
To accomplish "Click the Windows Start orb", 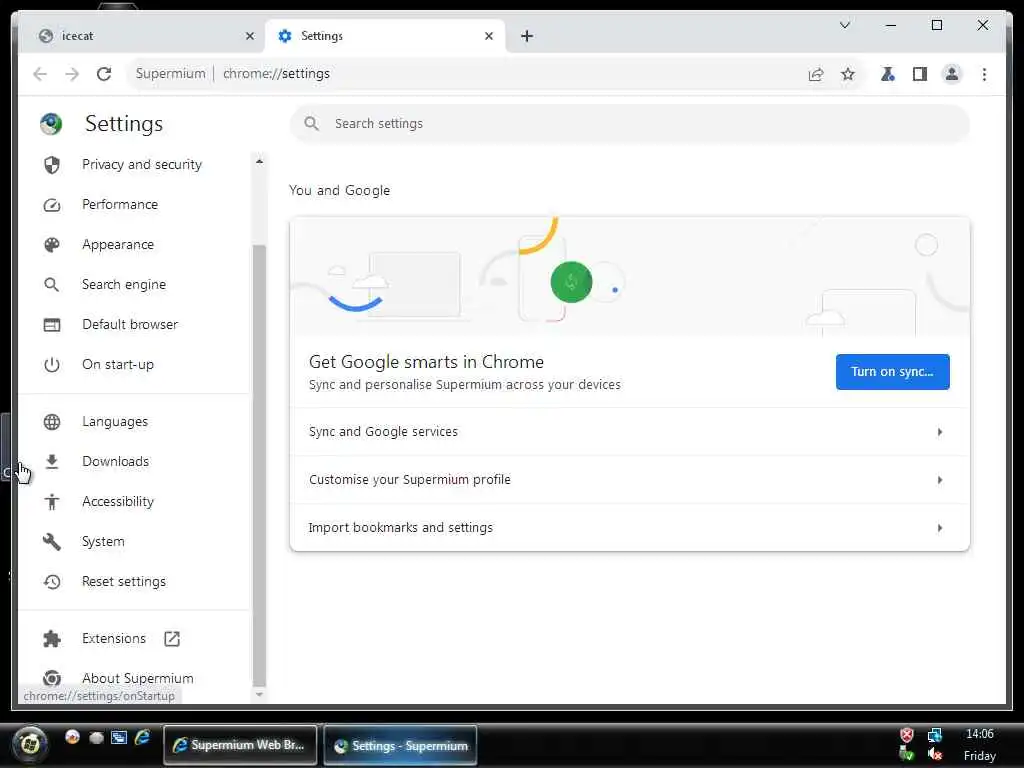I will pyautogui.click(x=30, y=744).
